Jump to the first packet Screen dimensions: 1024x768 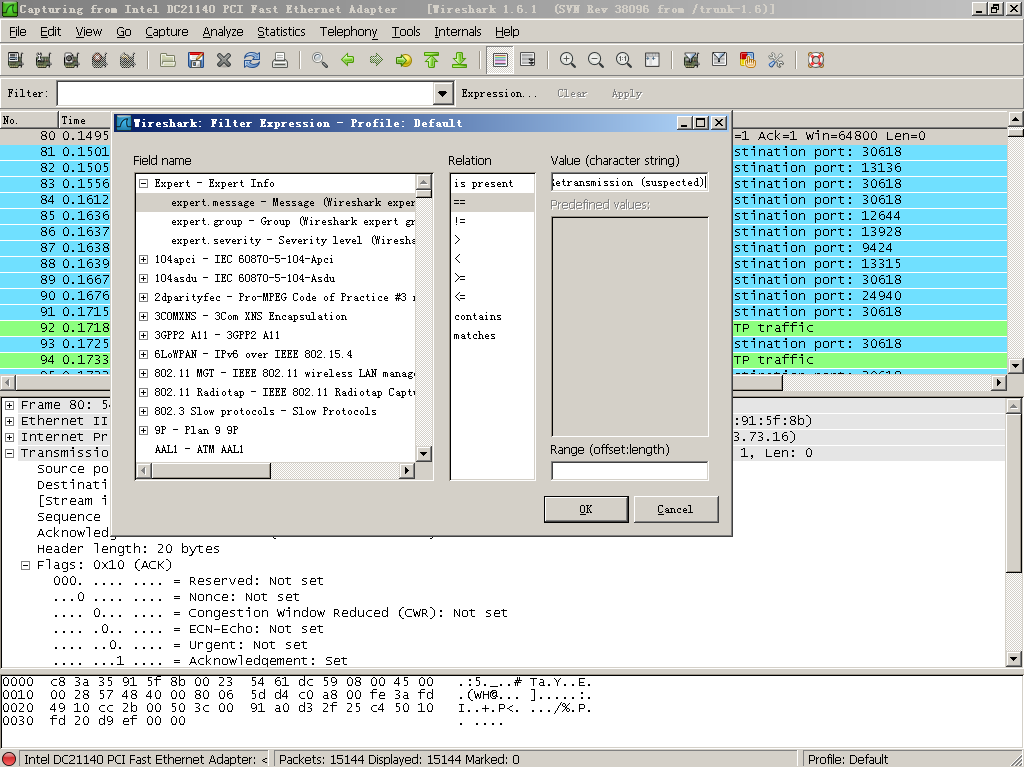[432, 60]
